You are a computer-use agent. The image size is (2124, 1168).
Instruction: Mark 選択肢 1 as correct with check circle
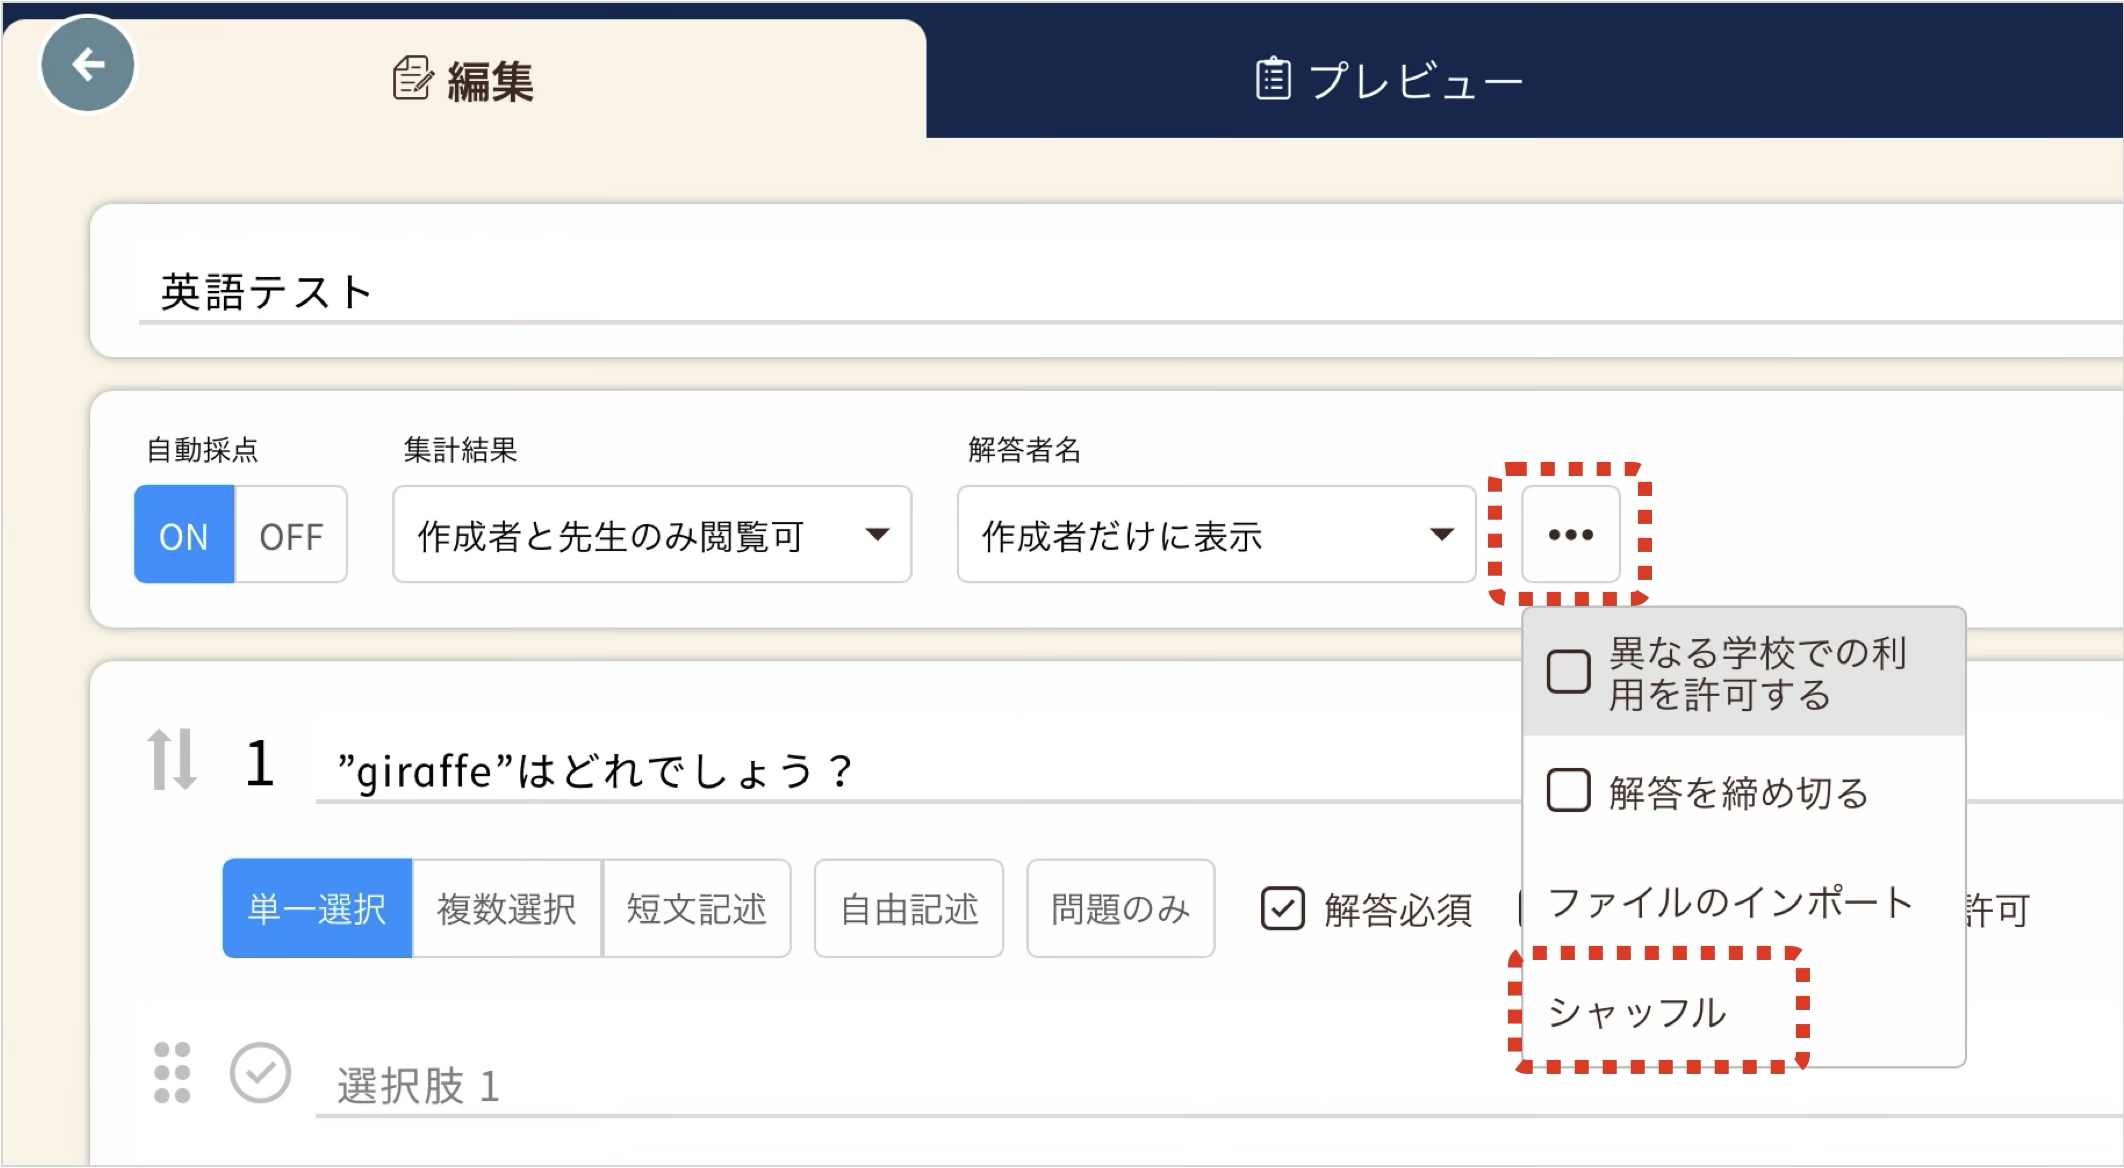click(x=260, y=1073)
